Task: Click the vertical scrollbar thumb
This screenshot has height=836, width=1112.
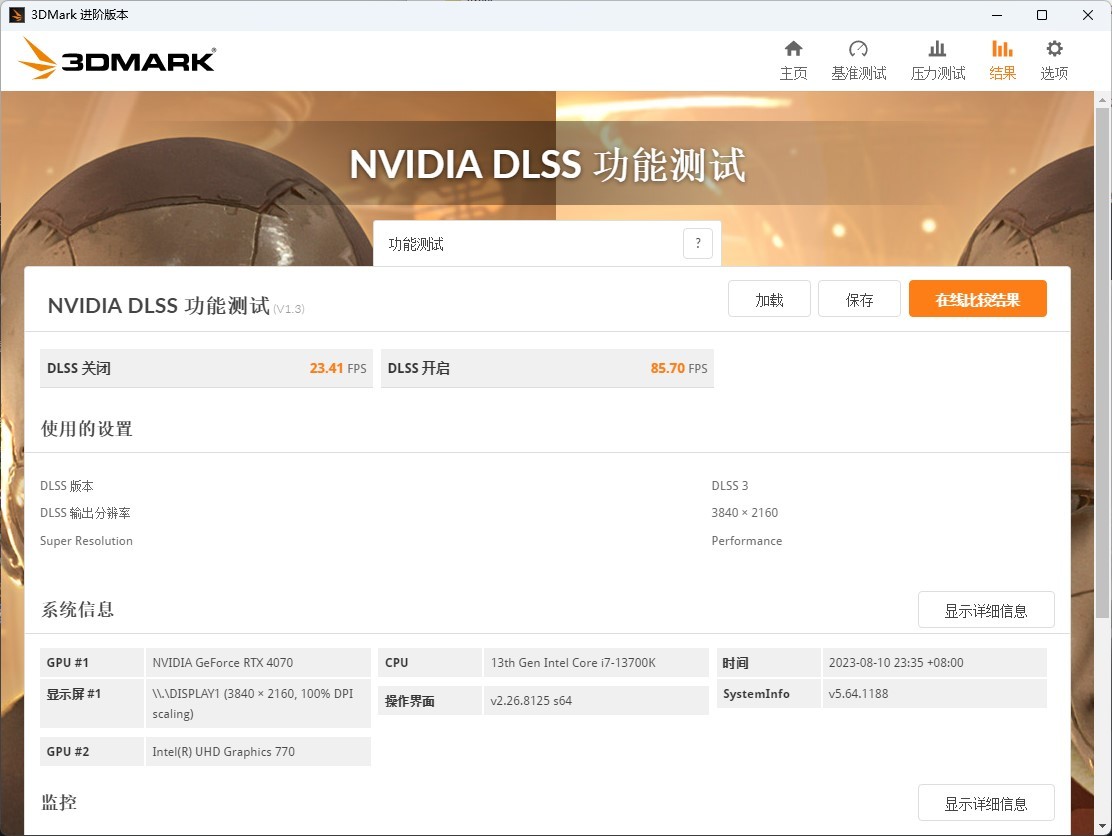Action: (1103, 362)
